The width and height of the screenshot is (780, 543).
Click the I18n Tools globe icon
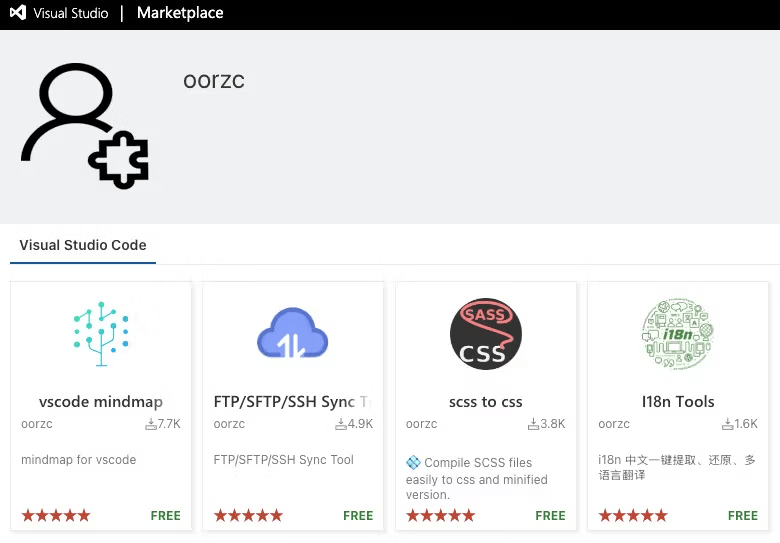(678, 334)
